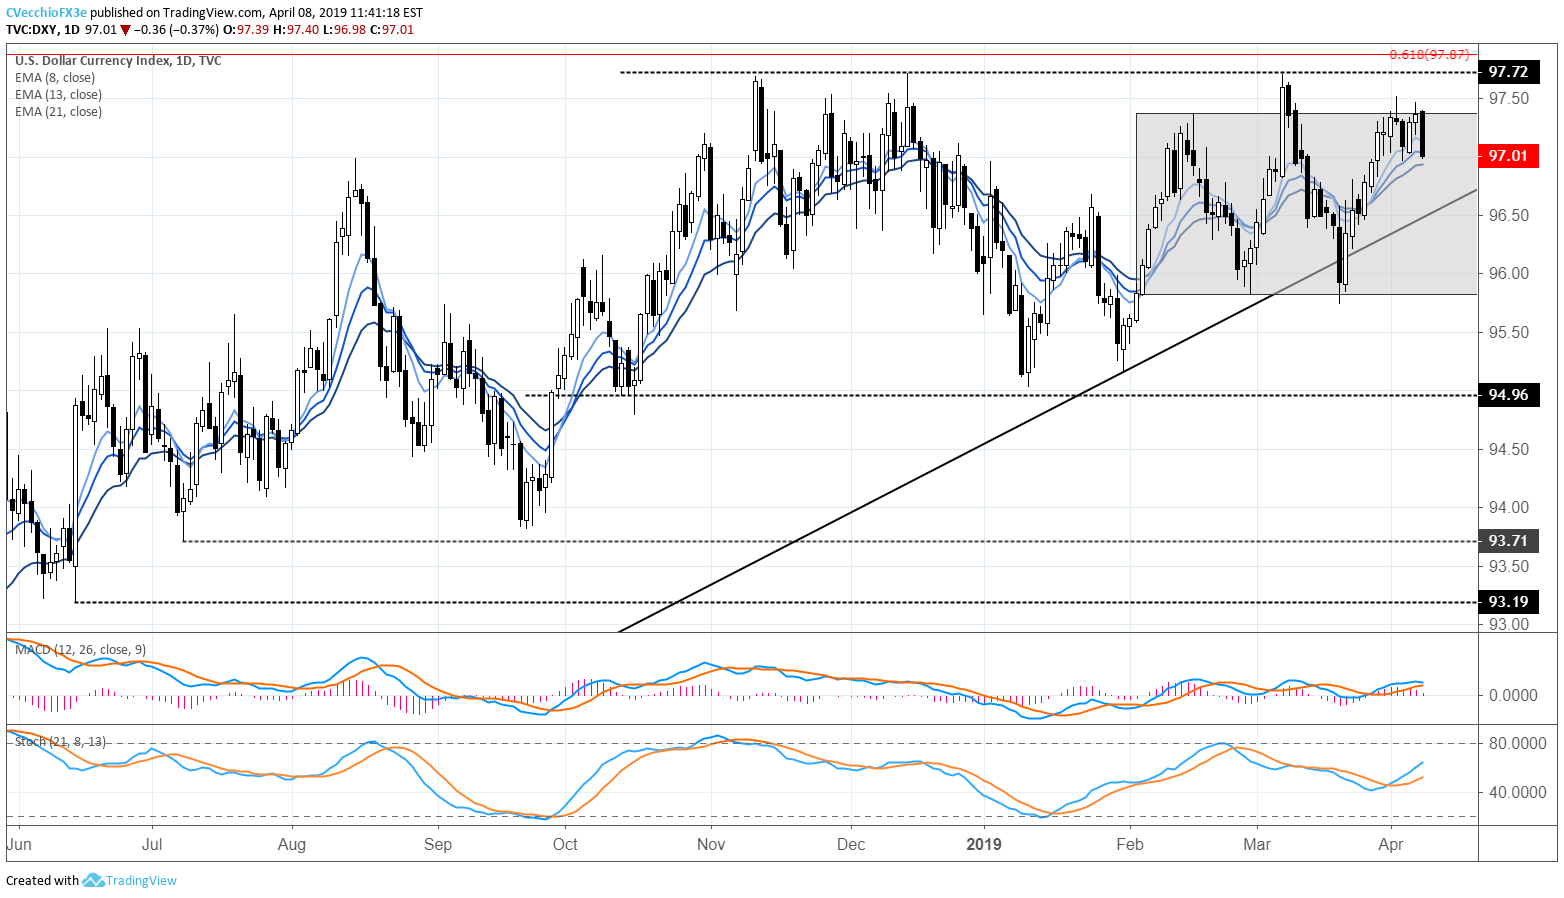Click the TradingView cloud logo icon

click(x=93, y=880)
